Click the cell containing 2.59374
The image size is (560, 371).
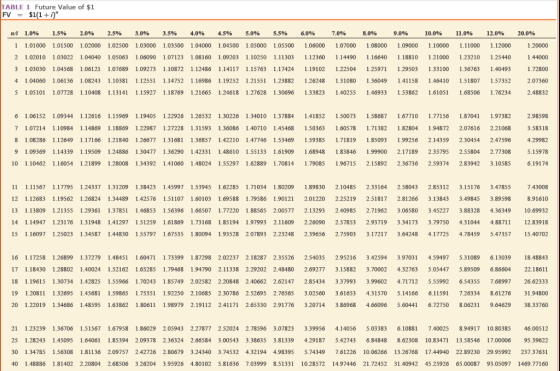[439, 164]
